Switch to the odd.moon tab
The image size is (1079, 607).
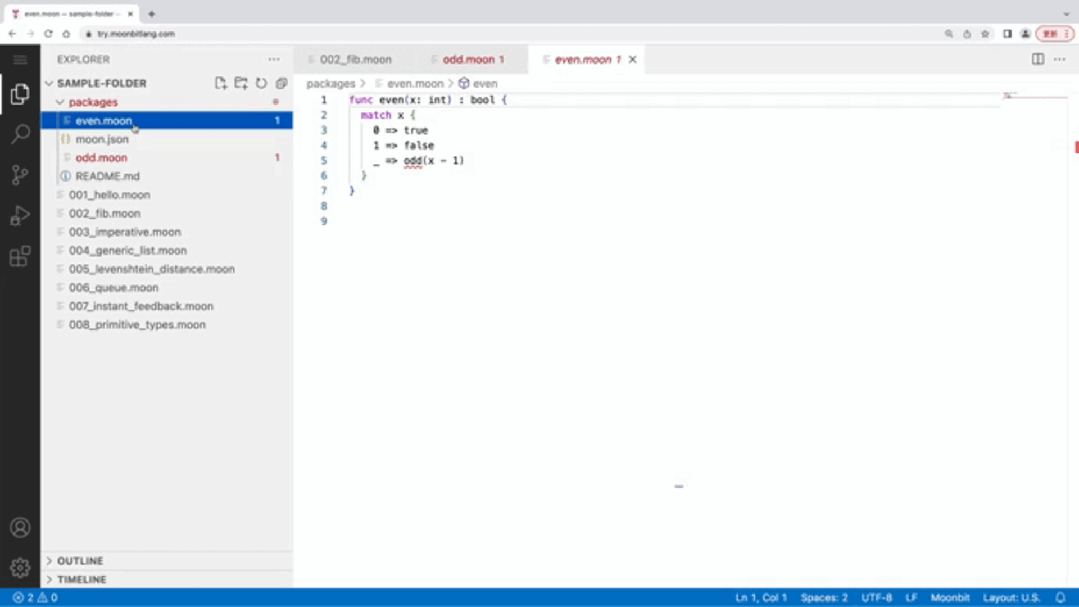click(468, 60)
